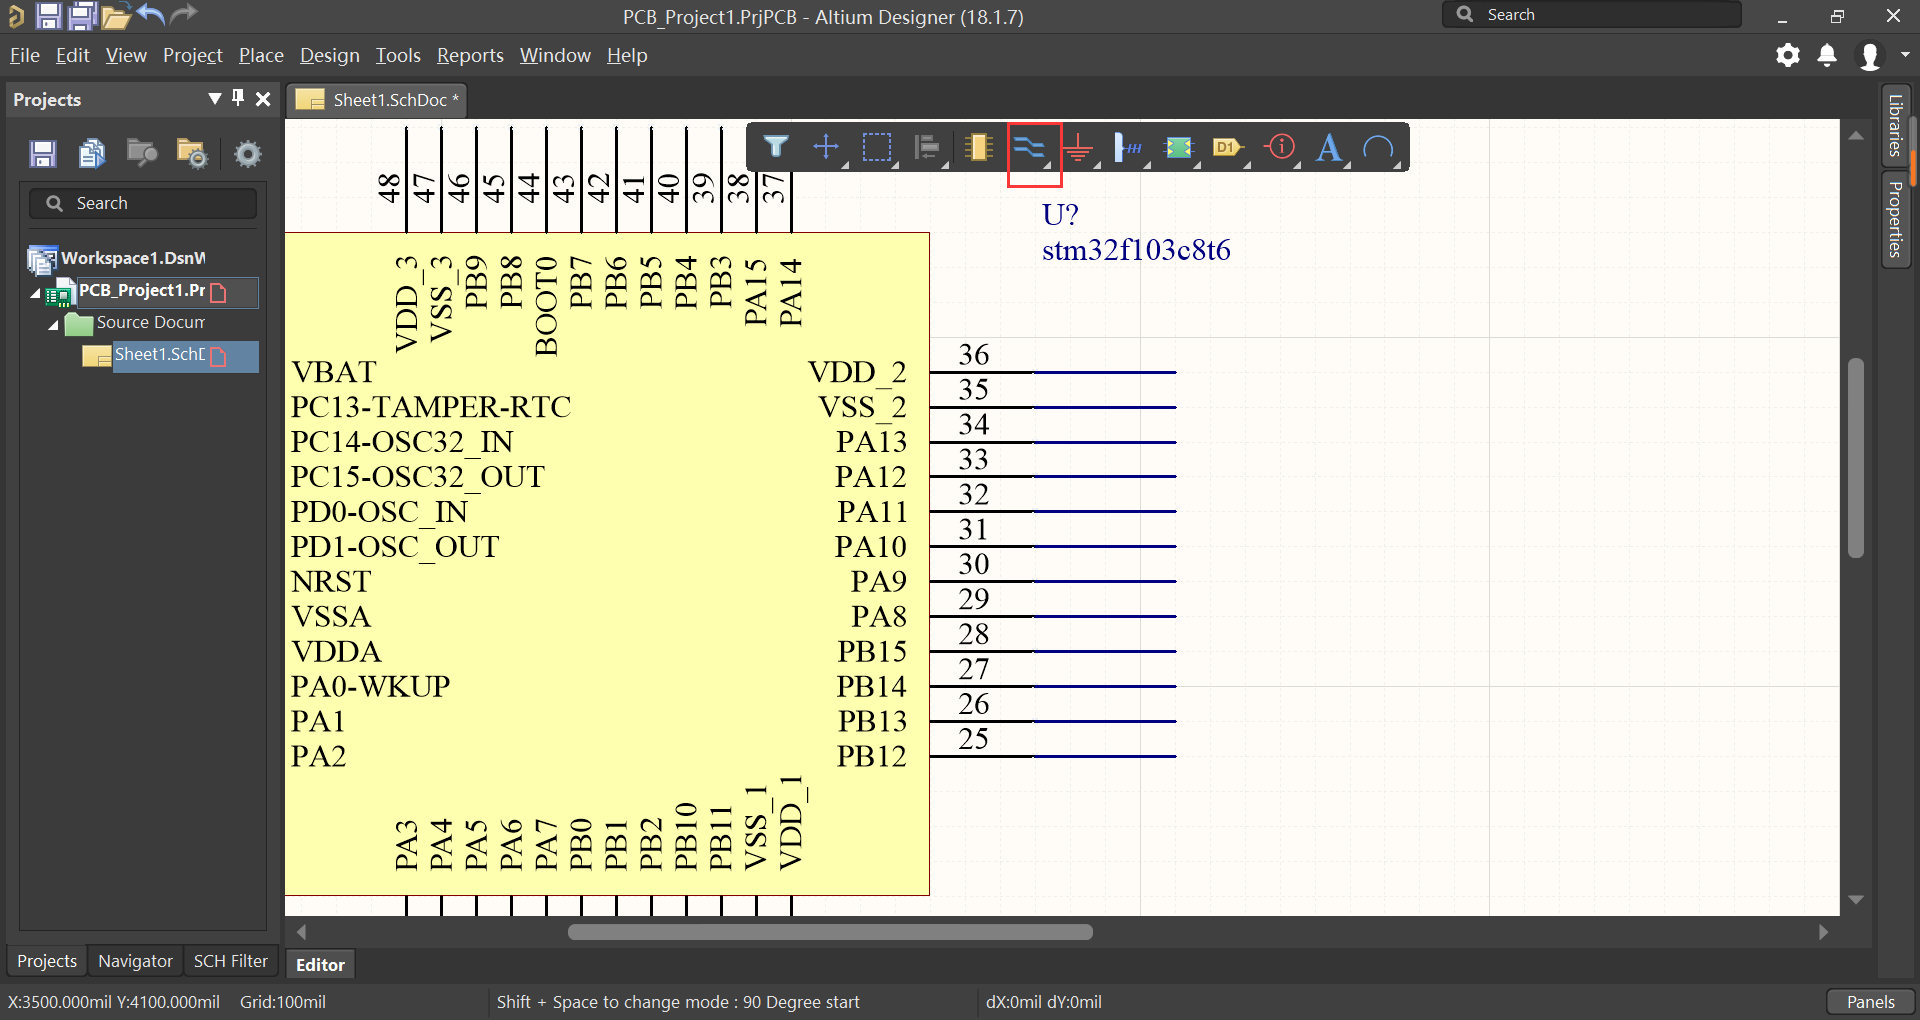Click the Save icon in title bar
This screenshot has height=1020, width=1920.
(48, 15)
